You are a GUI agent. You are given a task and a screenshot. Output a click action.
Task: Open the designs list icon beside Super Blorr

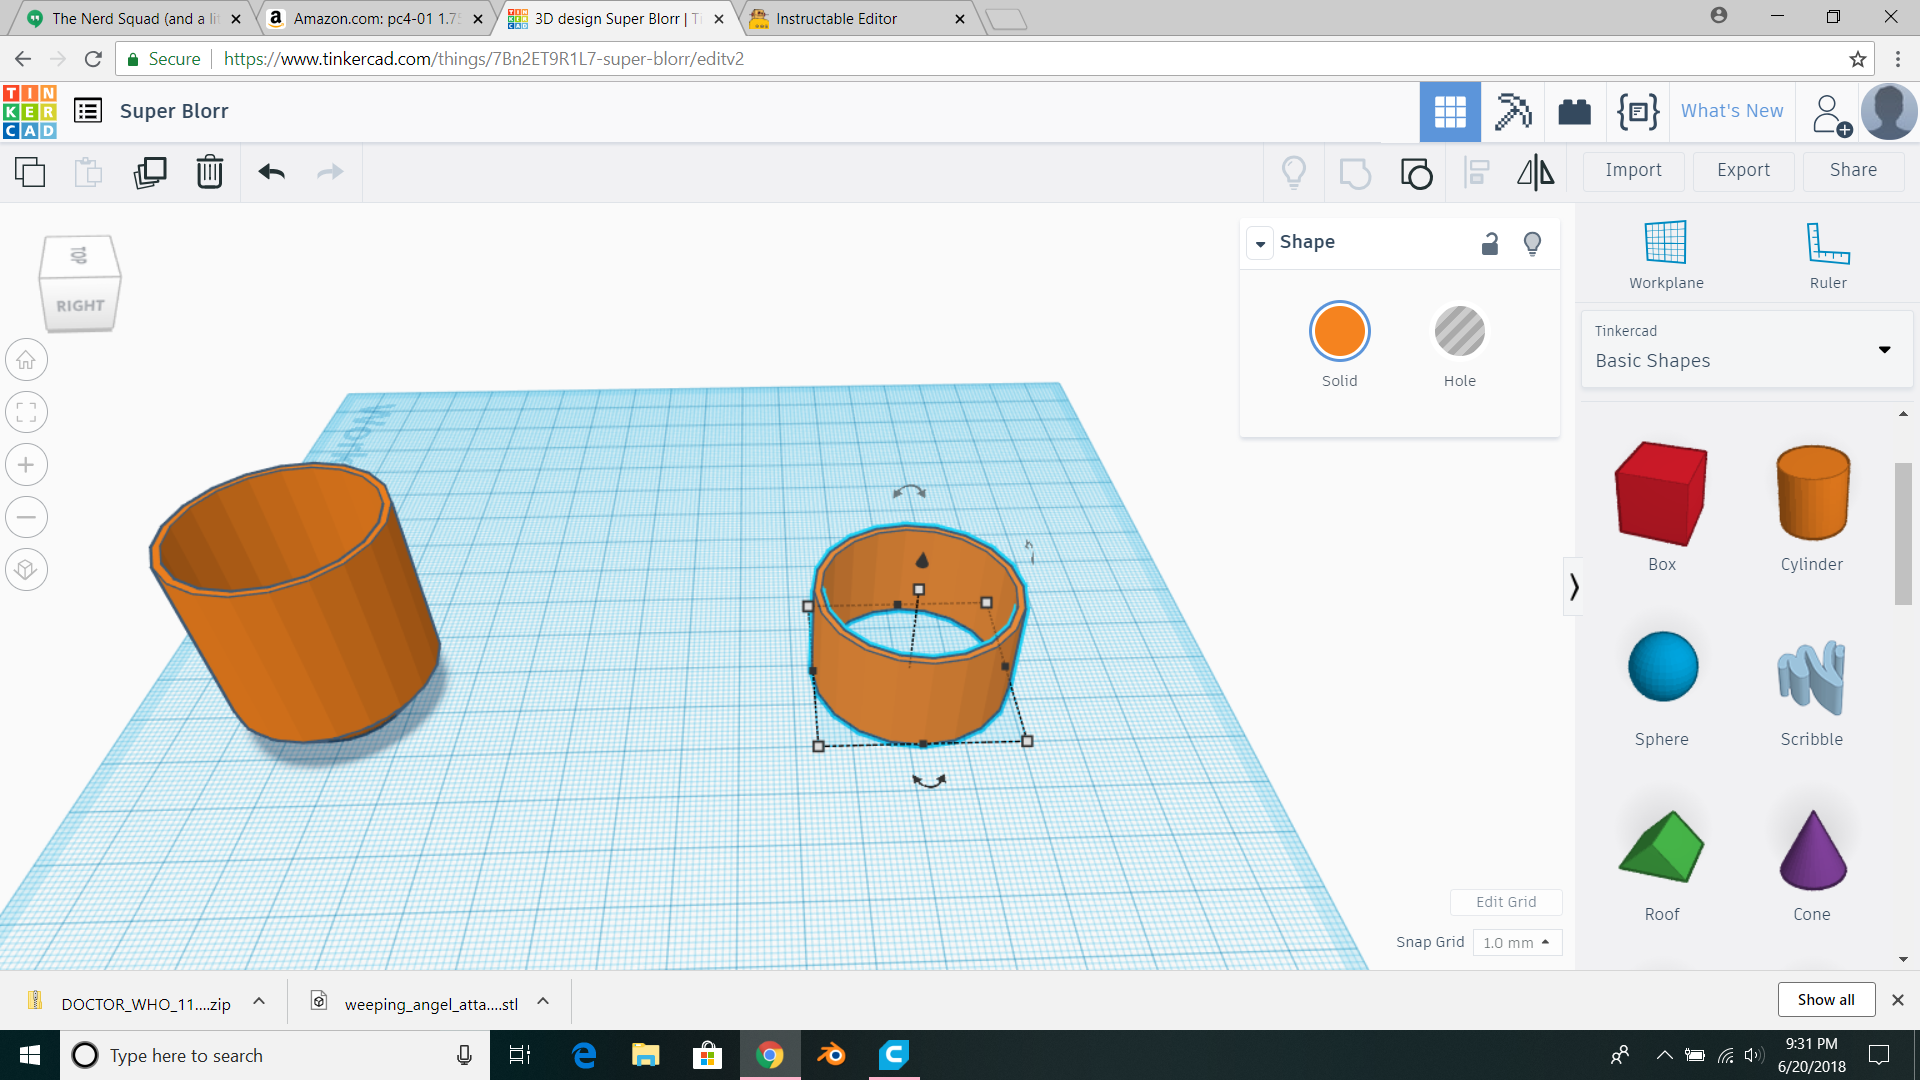88,110
